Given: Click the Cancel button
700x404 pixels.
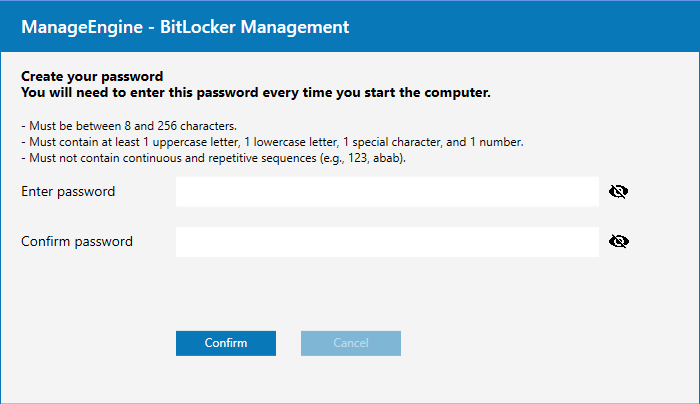Looking at the screenshot, I should pos(351,343).
